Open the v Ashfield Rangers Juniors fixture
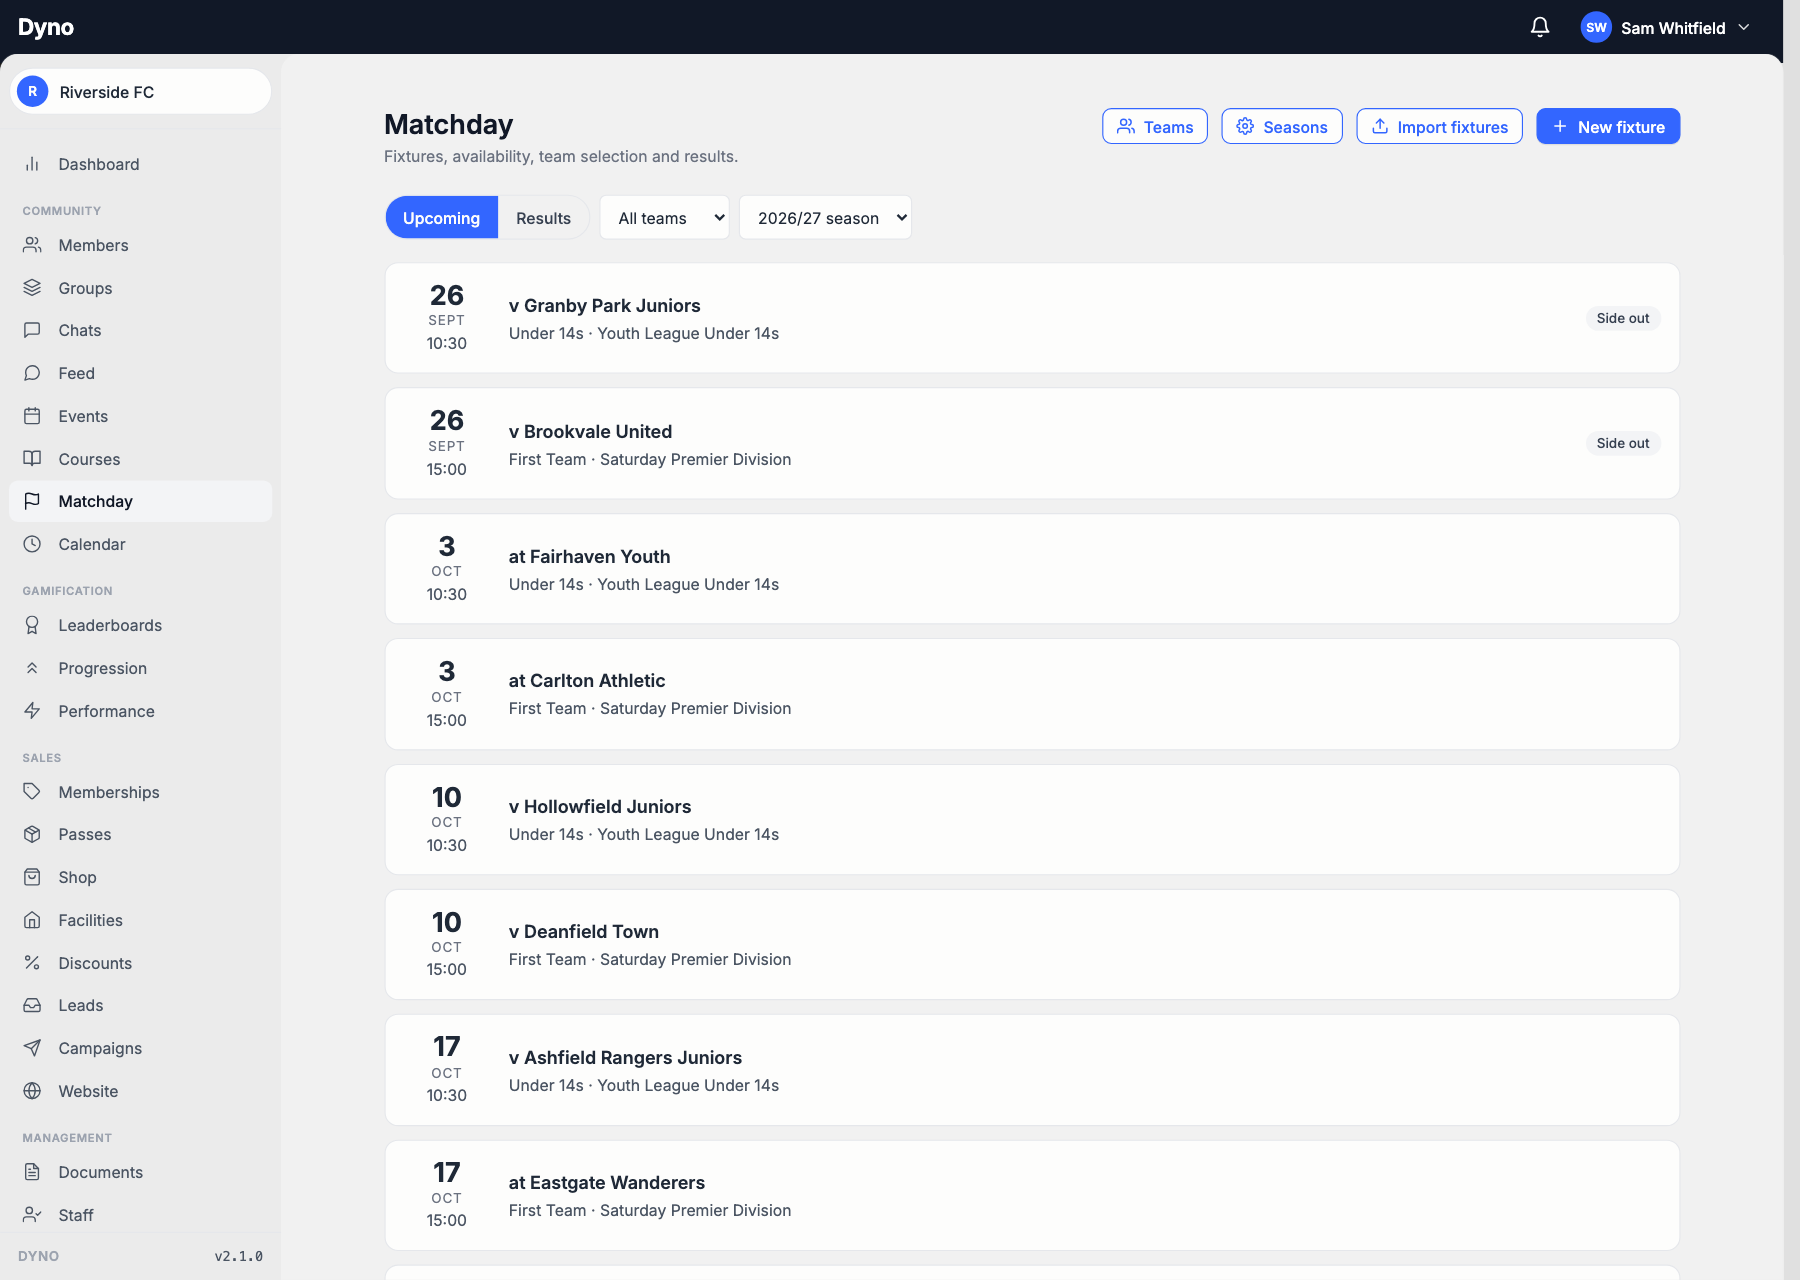The width and height of the screenshot is (1800, 1280). (x=1032, y=1070)
